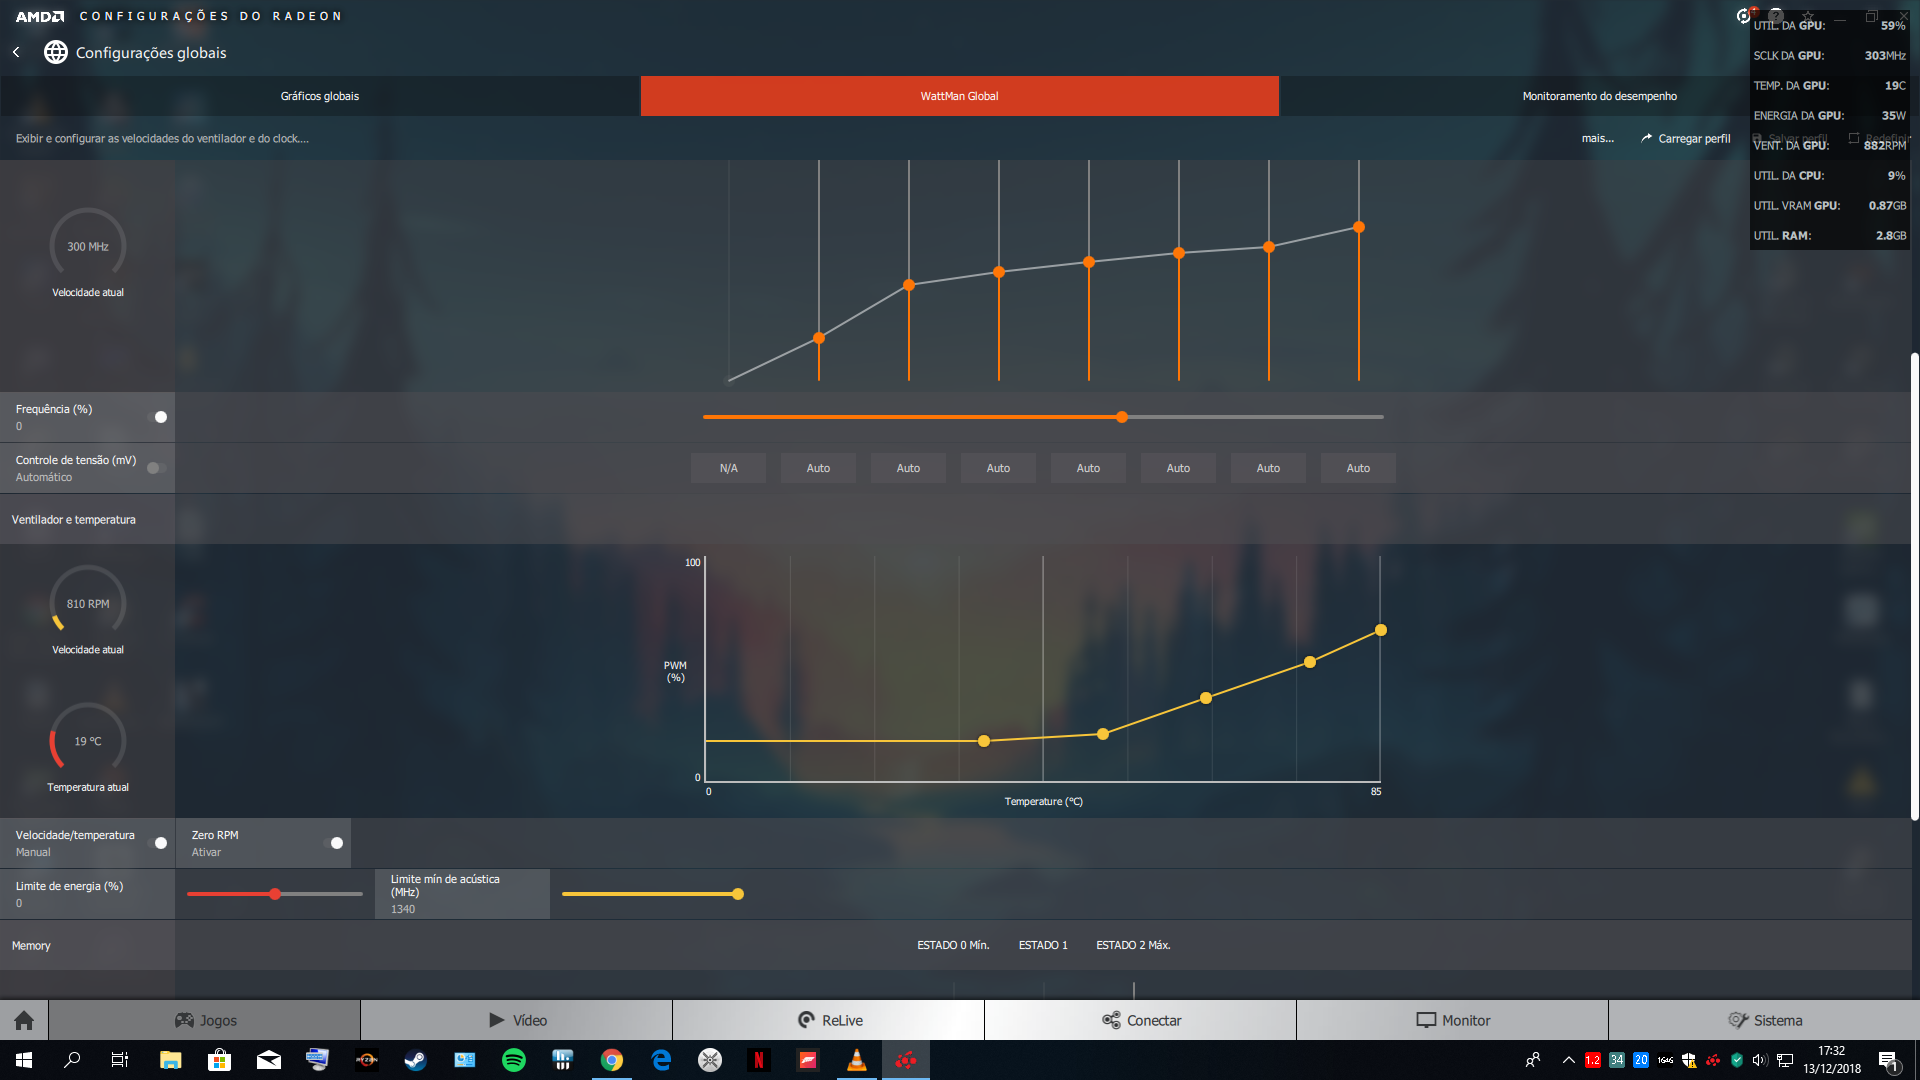Click the green shield antivirus tray icon

coord(1737,1060)
